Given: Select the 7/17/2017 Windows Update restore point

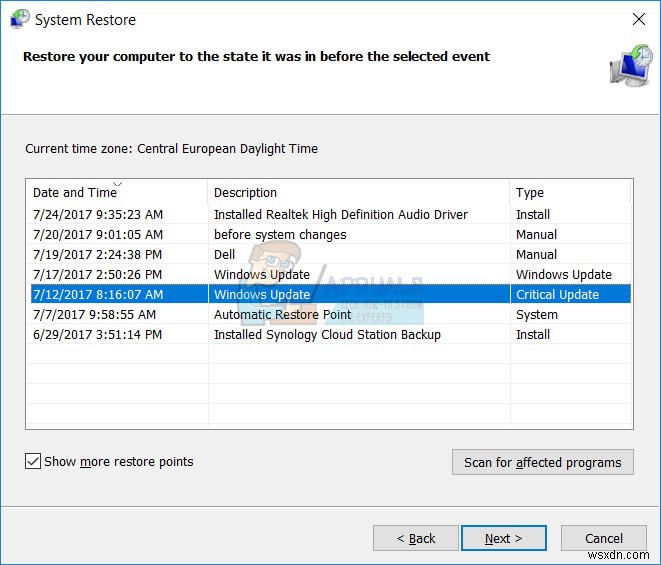Looking at the screenshot, I should (x=262, y=274).
